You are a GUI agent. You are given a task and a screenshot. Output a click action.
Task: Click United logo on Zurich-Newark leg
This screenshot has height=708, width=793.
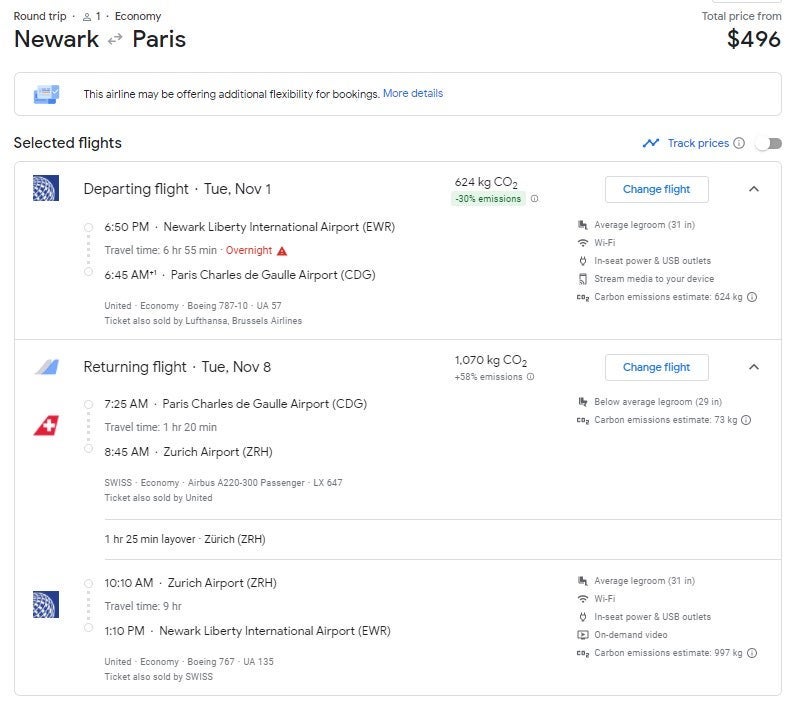[46, 604]
